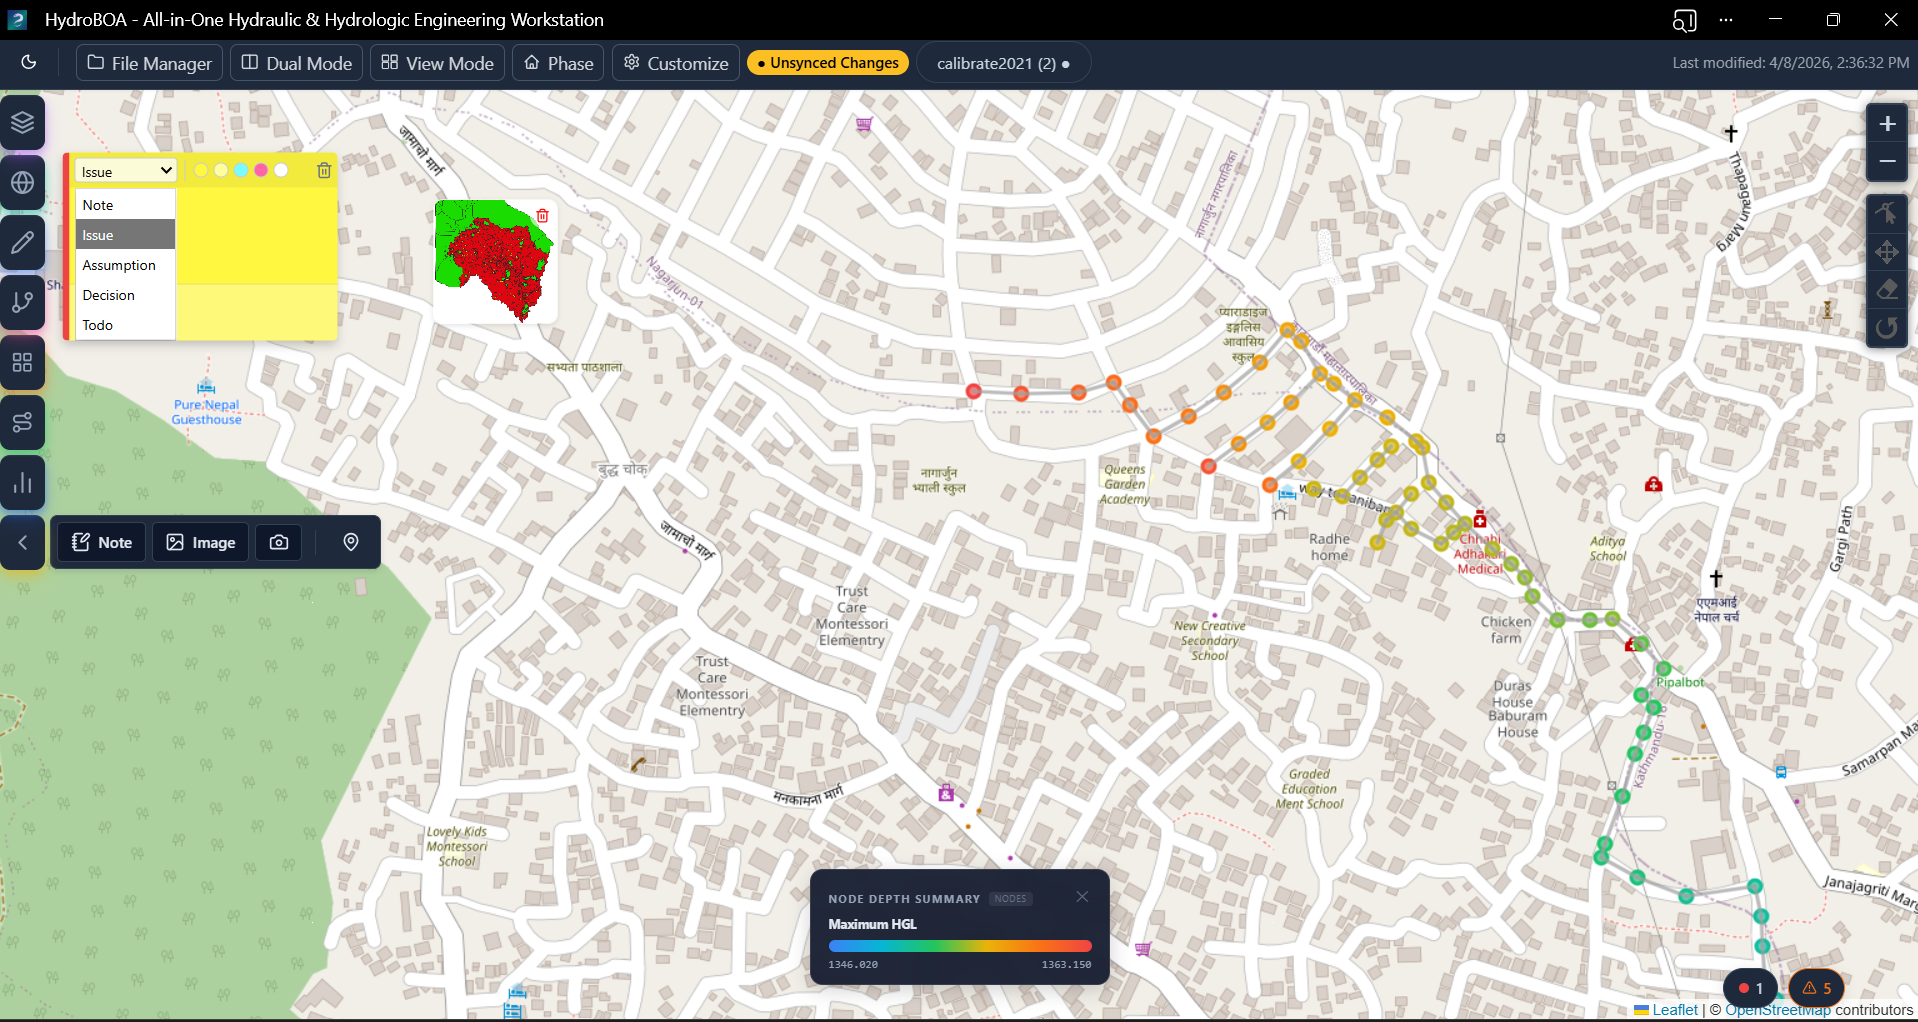Delete the sticky note with trash icon
This screenshot has width=1918, height=1022.
324,171
